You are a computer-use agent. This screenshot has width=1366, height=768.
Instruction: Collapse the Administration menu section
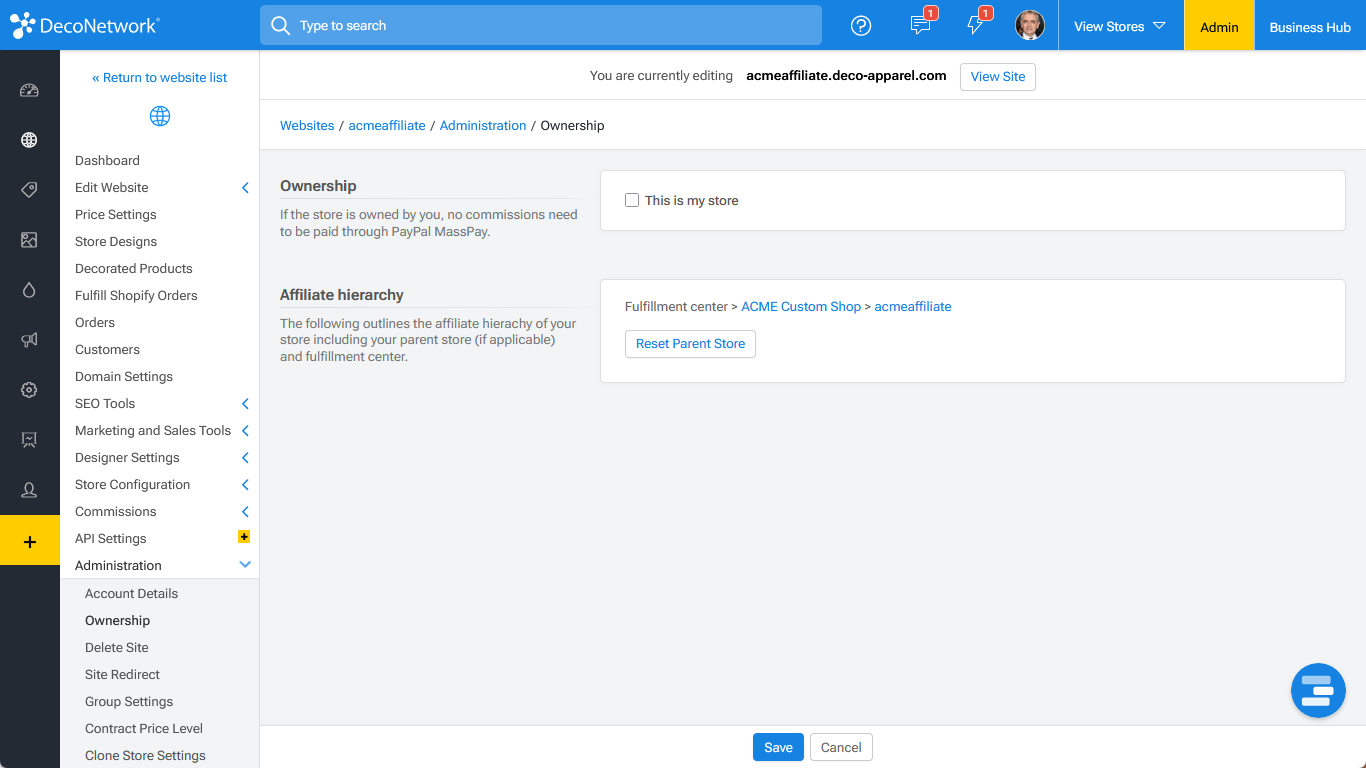245,565
